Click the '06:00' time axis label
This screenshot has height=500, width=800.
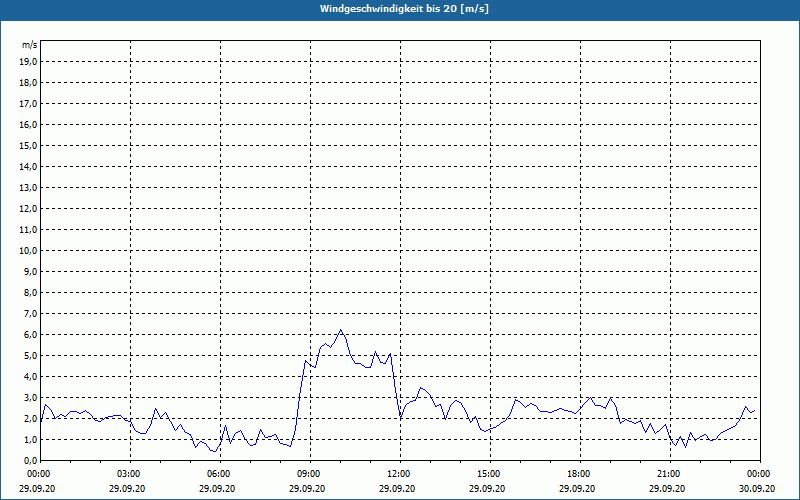[220, 474]
